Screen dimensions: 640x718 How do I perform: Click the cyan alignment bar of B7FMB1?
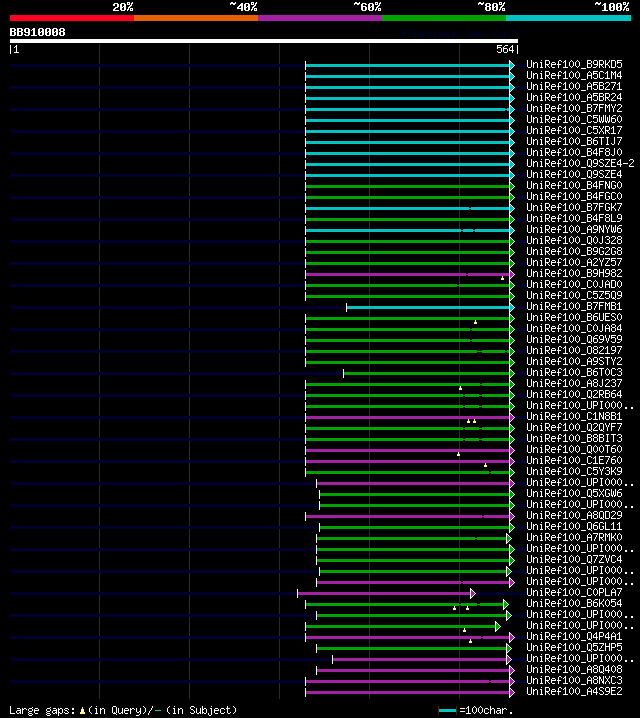[428, 307]
